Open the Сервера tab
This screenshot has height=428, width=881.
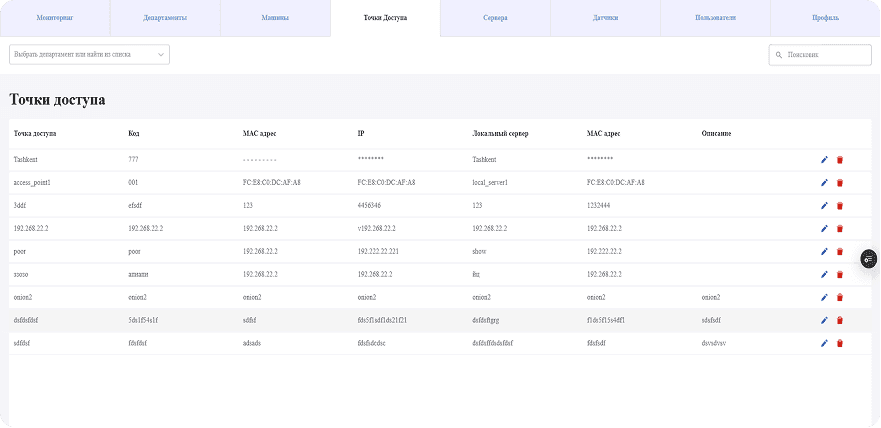point(496,18)
